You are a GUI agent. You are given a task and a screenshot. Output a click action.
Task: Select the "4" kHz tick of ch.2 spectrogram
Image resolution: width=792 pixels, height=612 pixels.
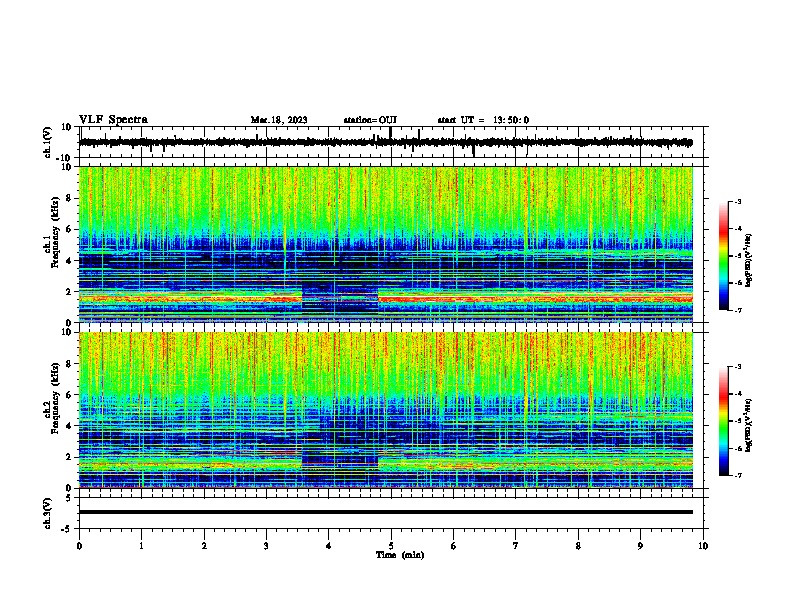69,426
